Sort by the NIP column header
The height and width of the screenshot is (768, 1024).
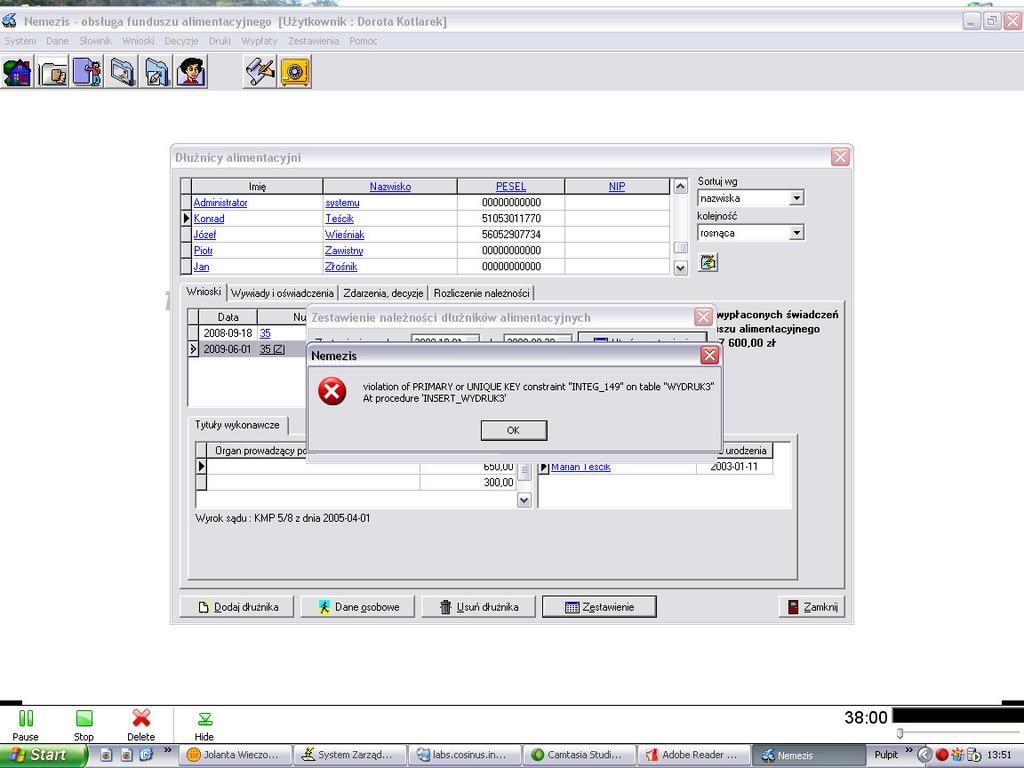tap(616, 186)
